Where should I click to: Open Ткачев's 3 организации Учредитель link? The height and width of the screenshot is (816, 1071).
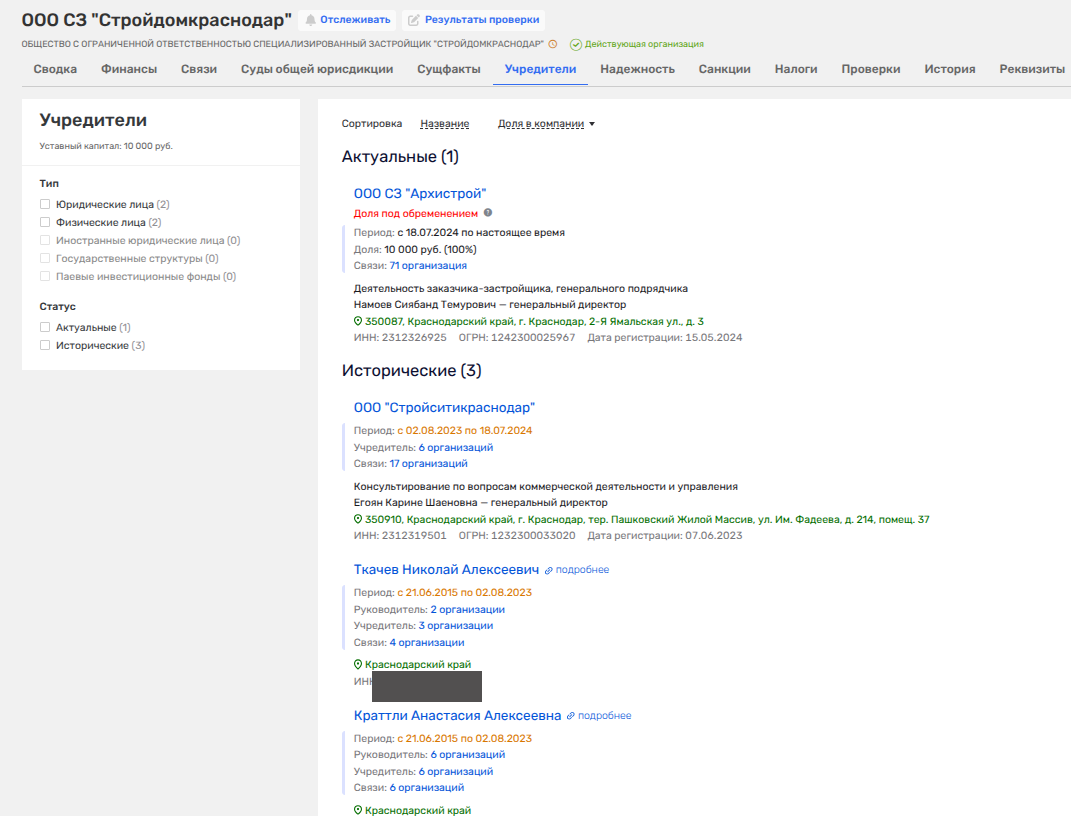(456, 625)
